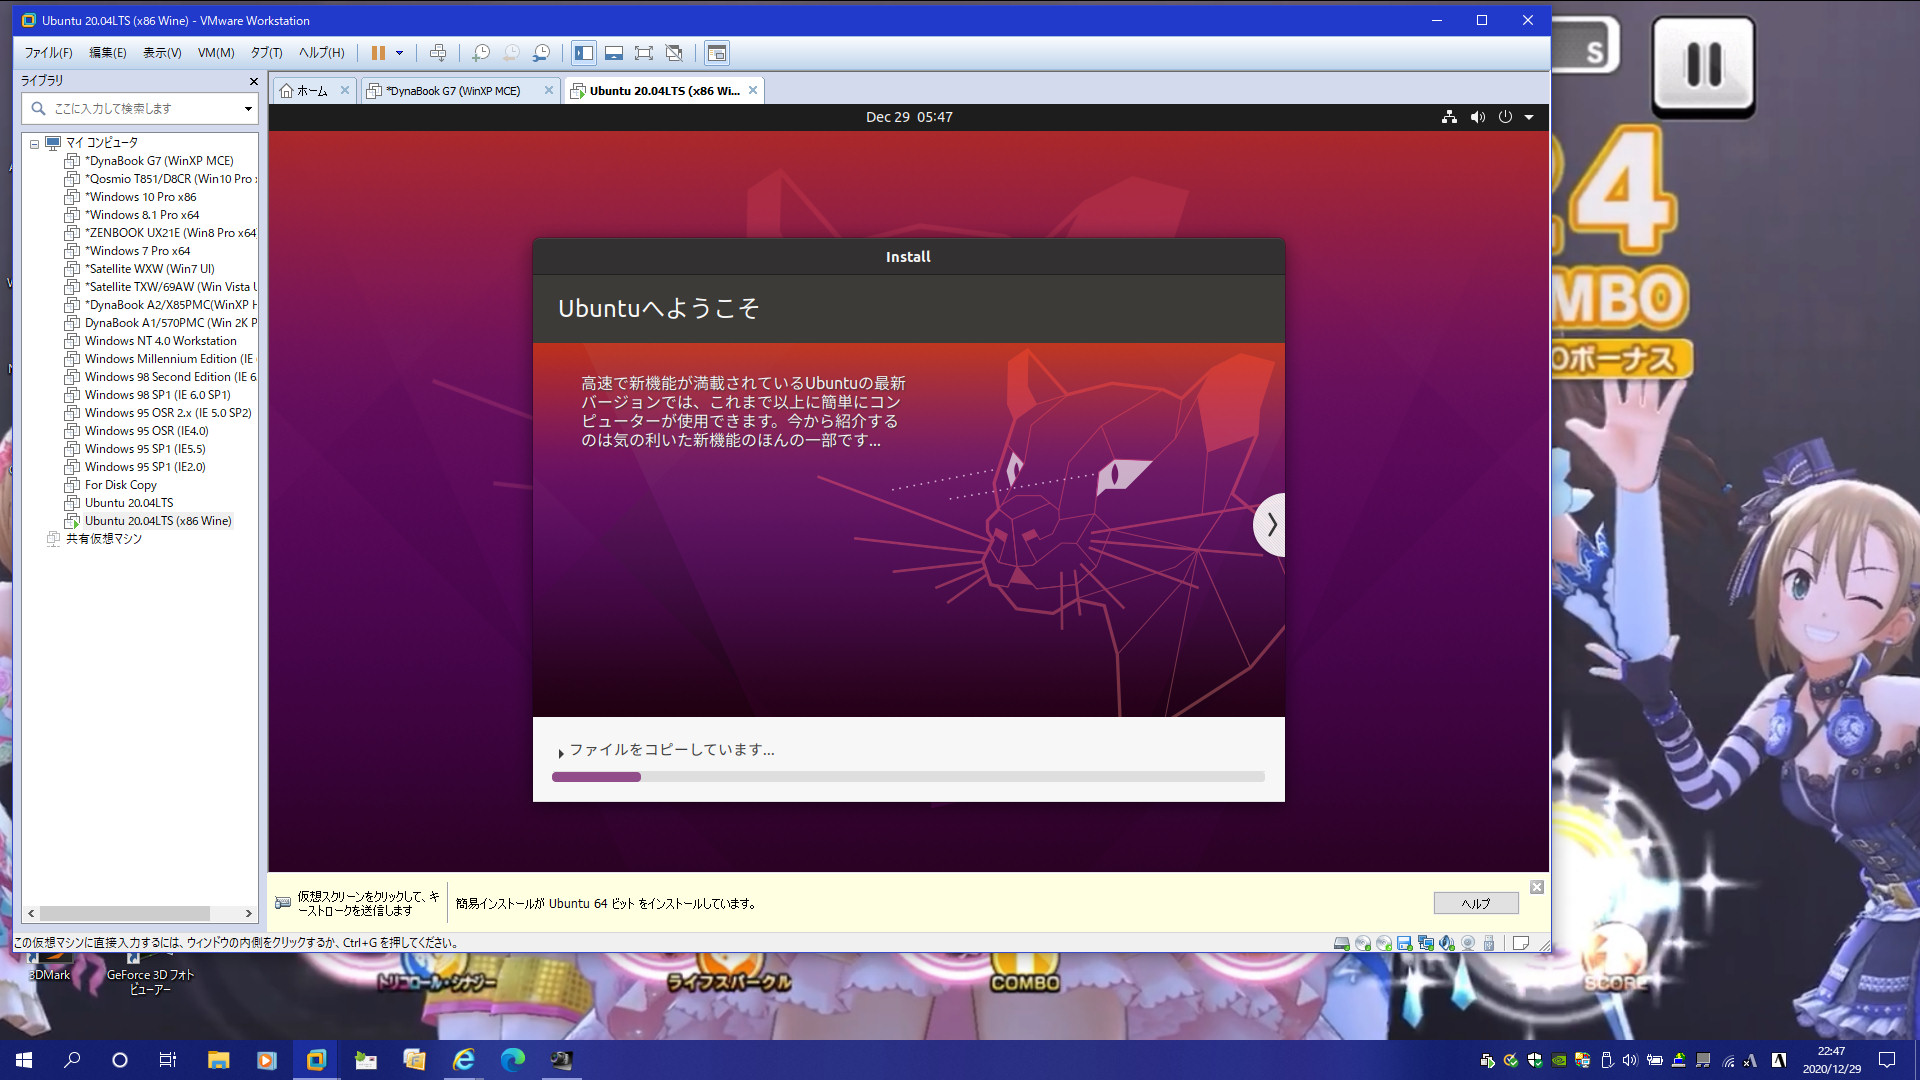Open the ファイル(F) menu
1920x1080 pixels.
[48, 53]
